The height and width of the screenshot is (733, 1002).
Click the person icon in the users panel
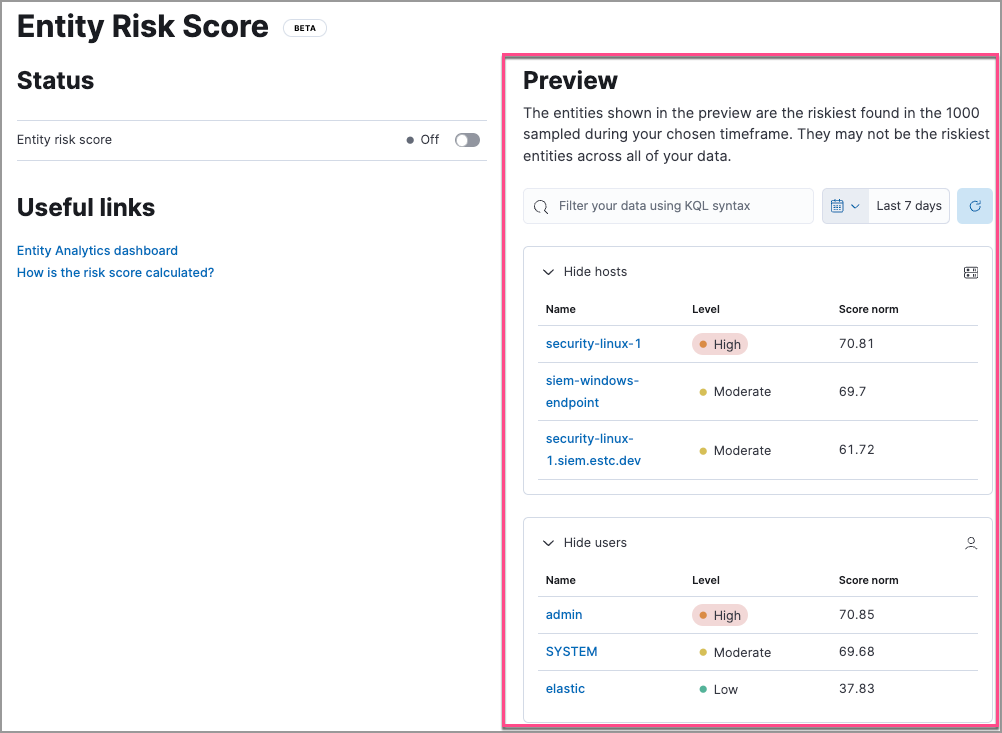(970, 542)
